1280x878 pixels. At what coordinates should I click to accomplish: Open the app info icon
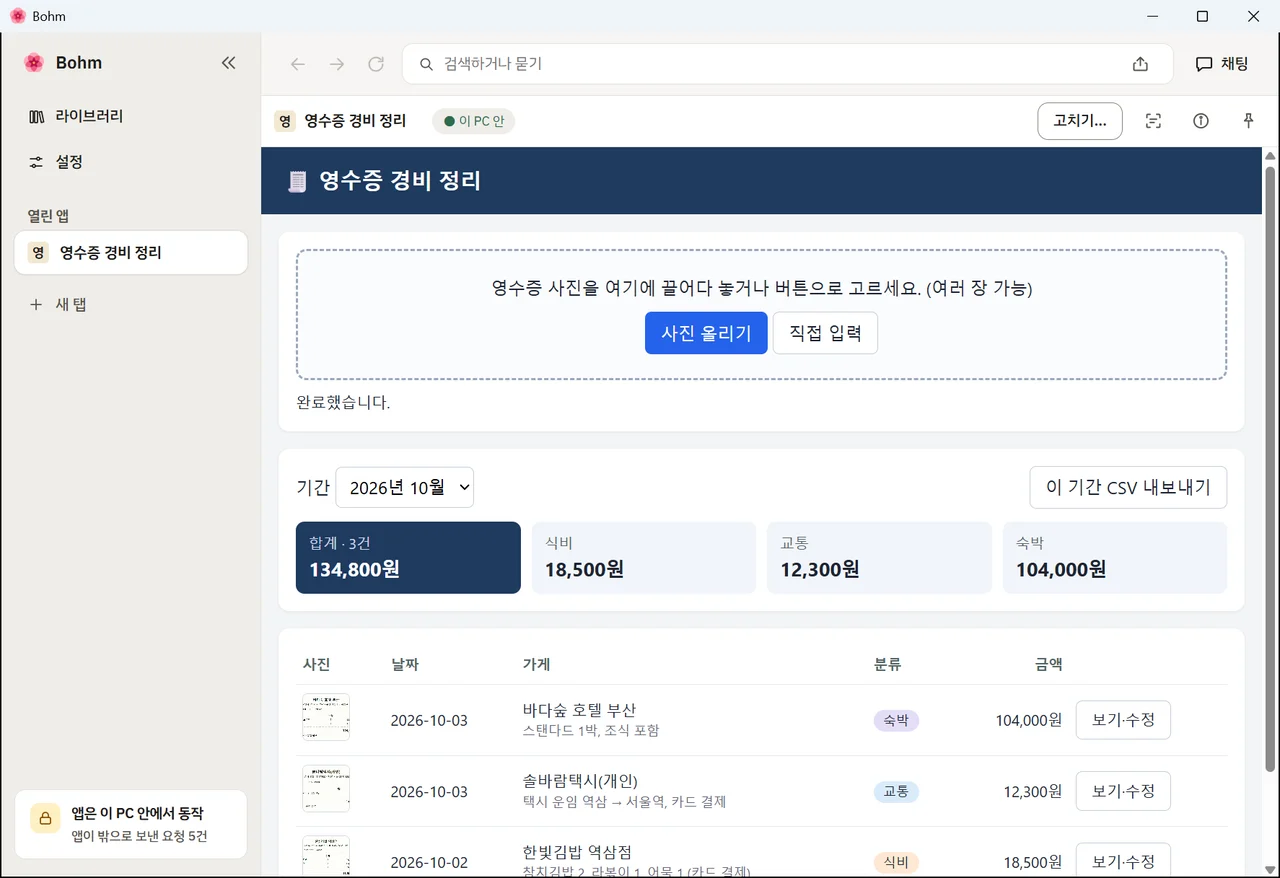pos(1201,121)
